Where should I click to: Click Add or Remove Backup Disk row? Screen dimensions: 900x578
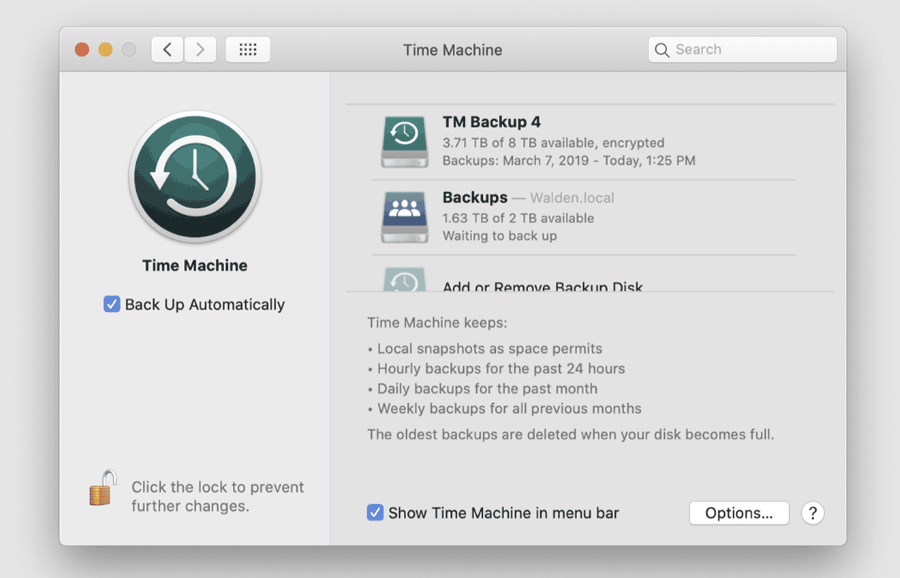click(583, 276)
